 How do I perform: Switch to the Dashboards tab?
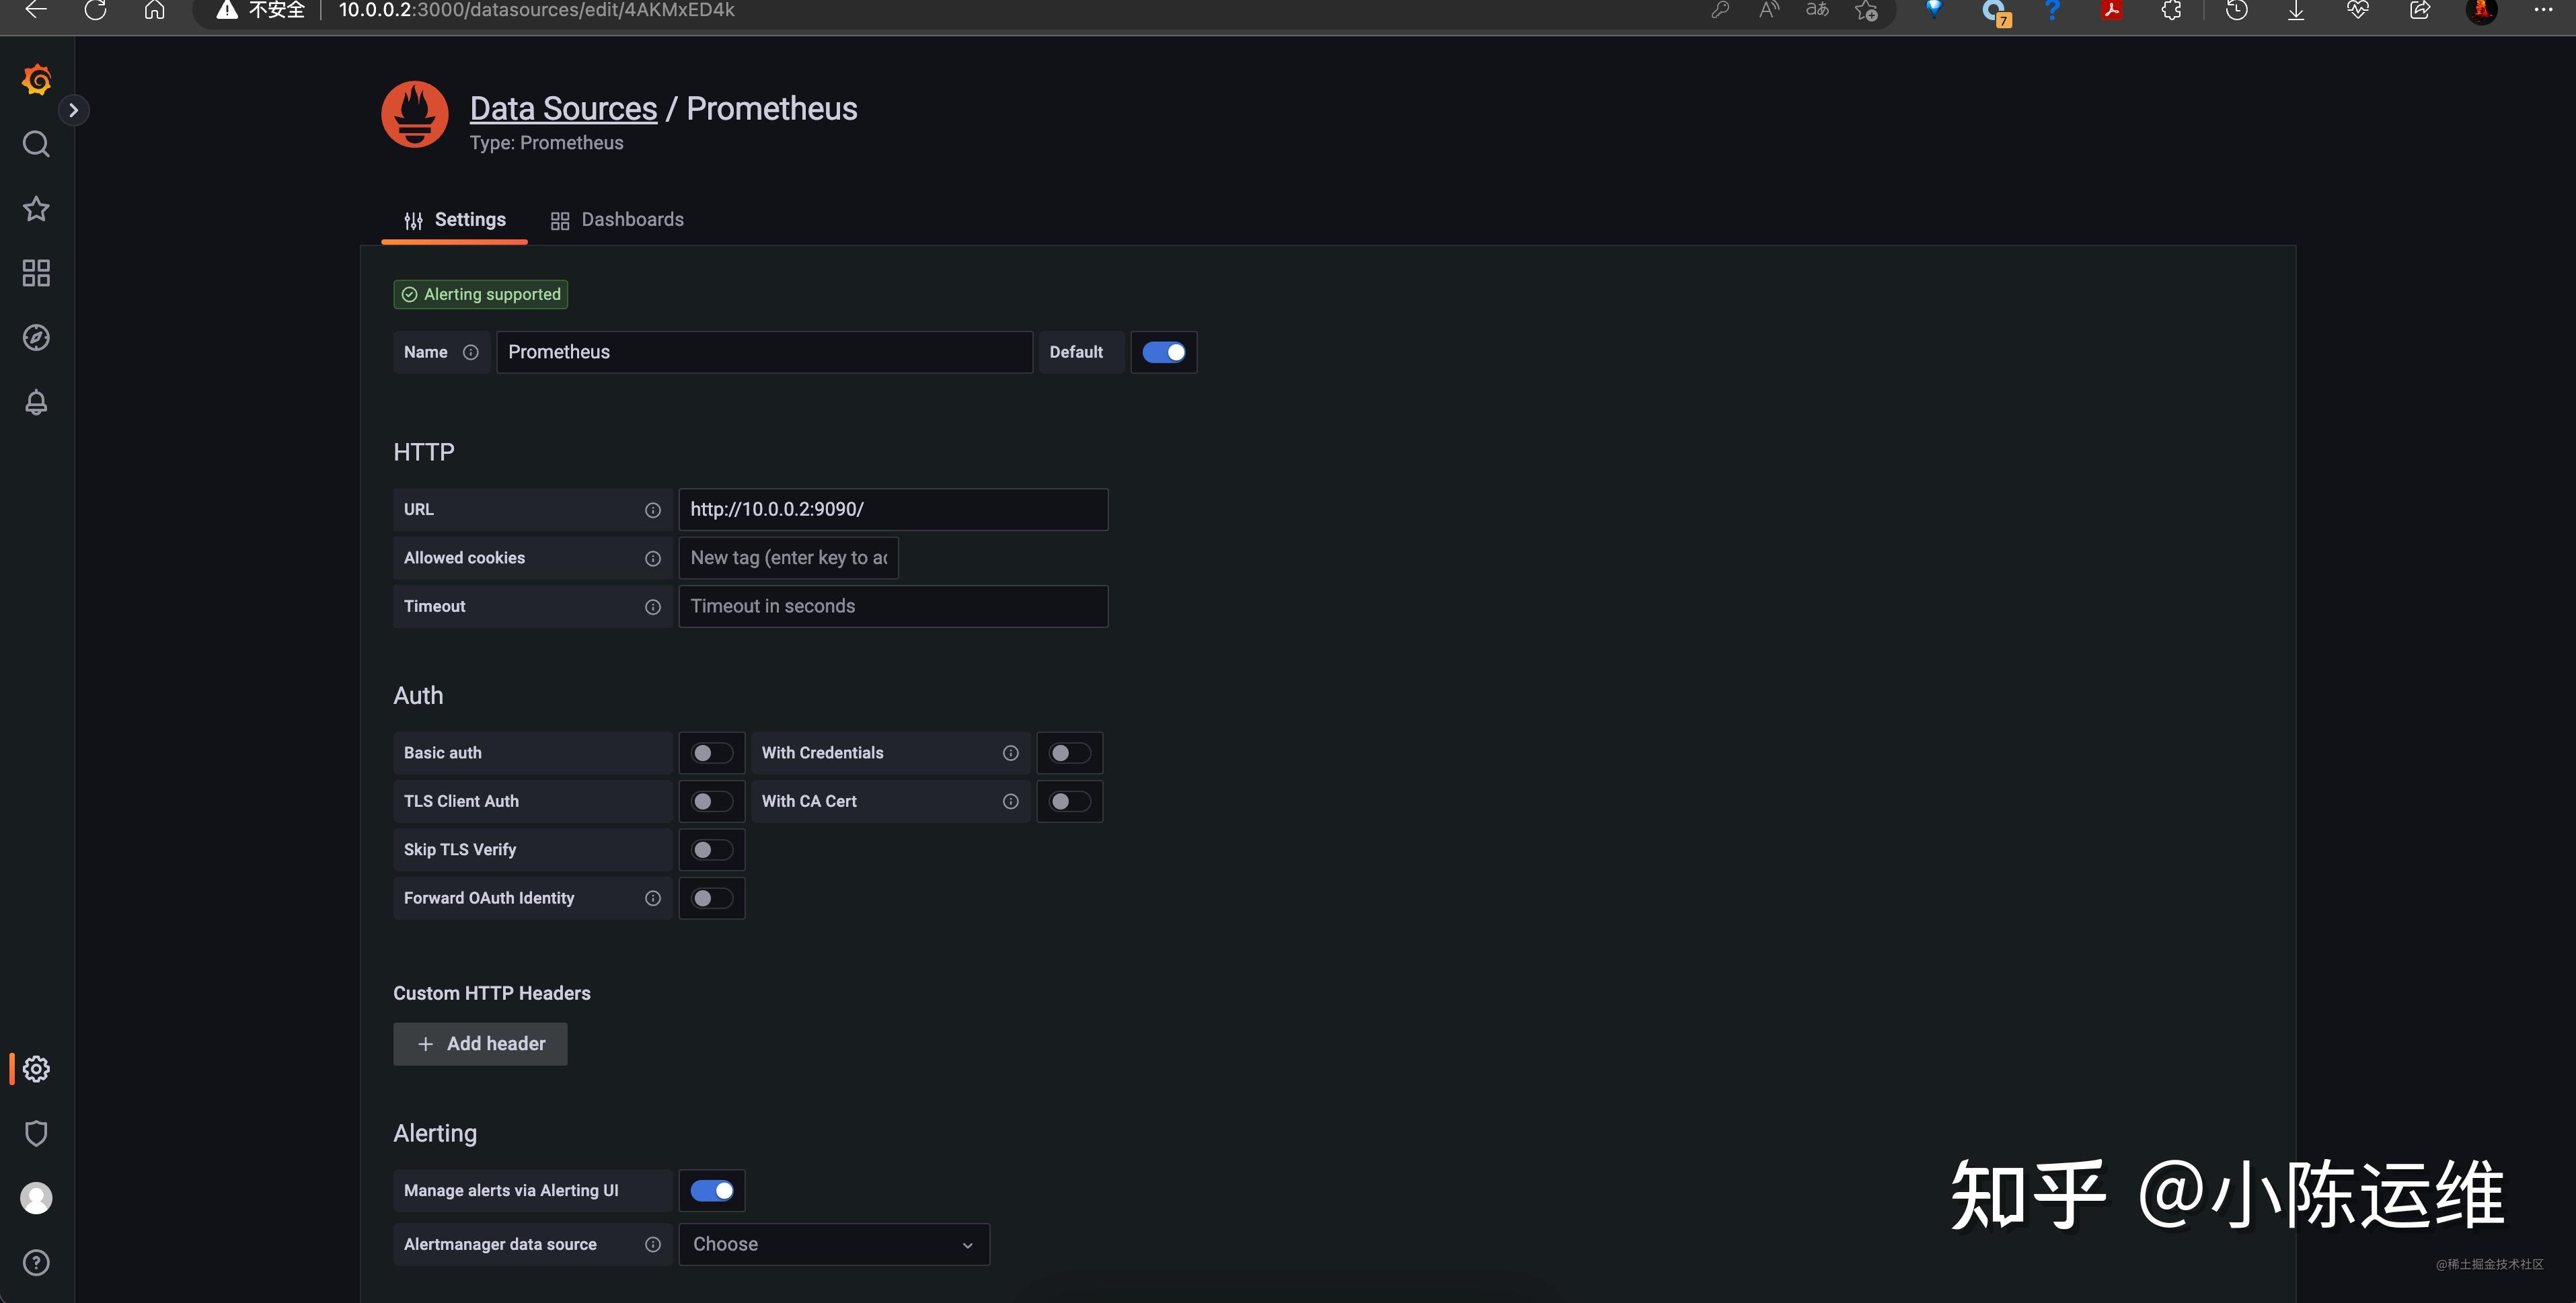click(631, 219)
